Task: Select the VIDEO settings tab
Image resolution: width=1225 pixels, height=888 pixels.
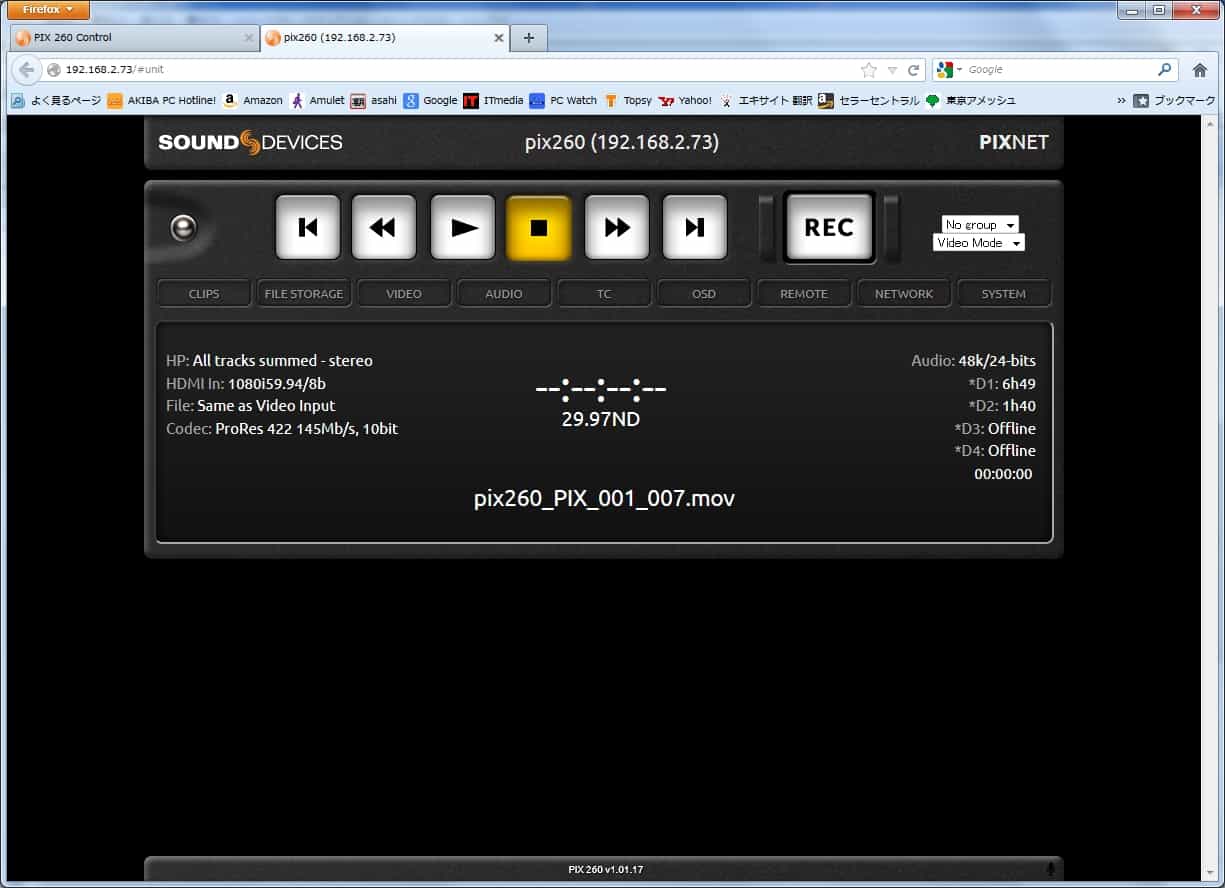Action: [404, 294]
